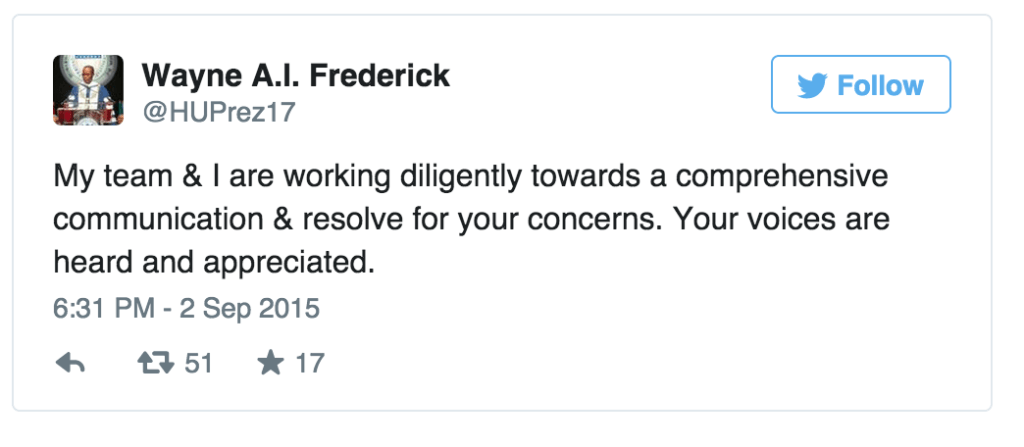
Task: Visit the @HUPrez17 handle link
Action: coord(219,112)
